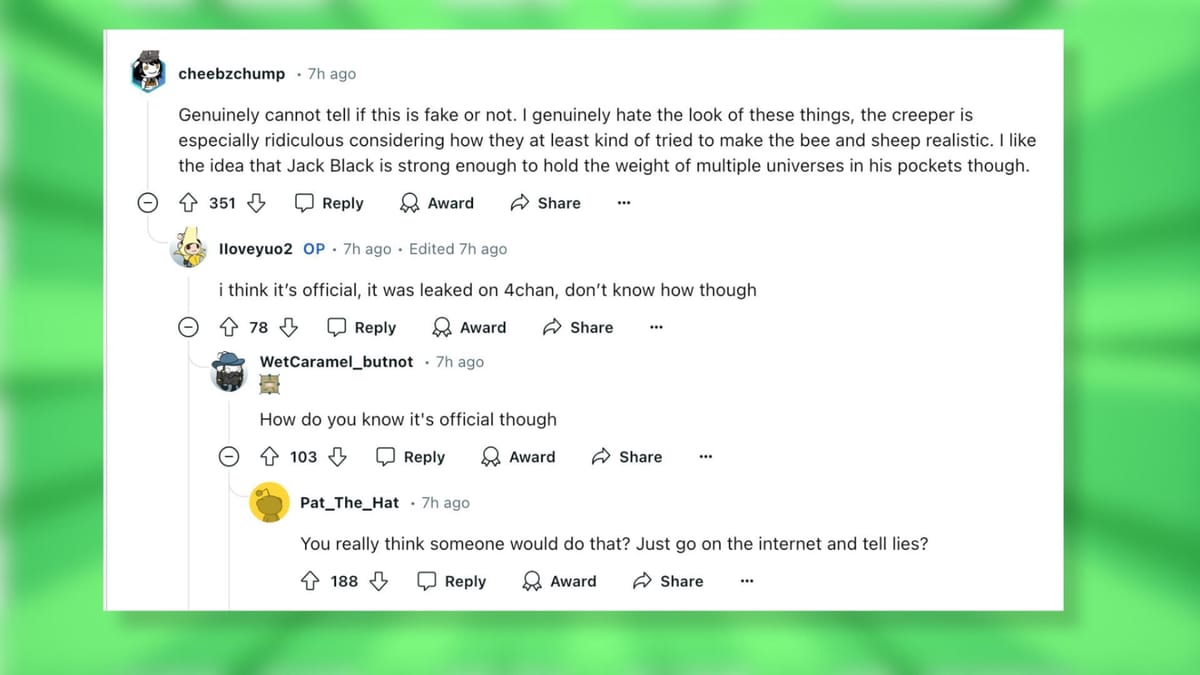Give Award to cheebzchump's comment

coord(437,203)
